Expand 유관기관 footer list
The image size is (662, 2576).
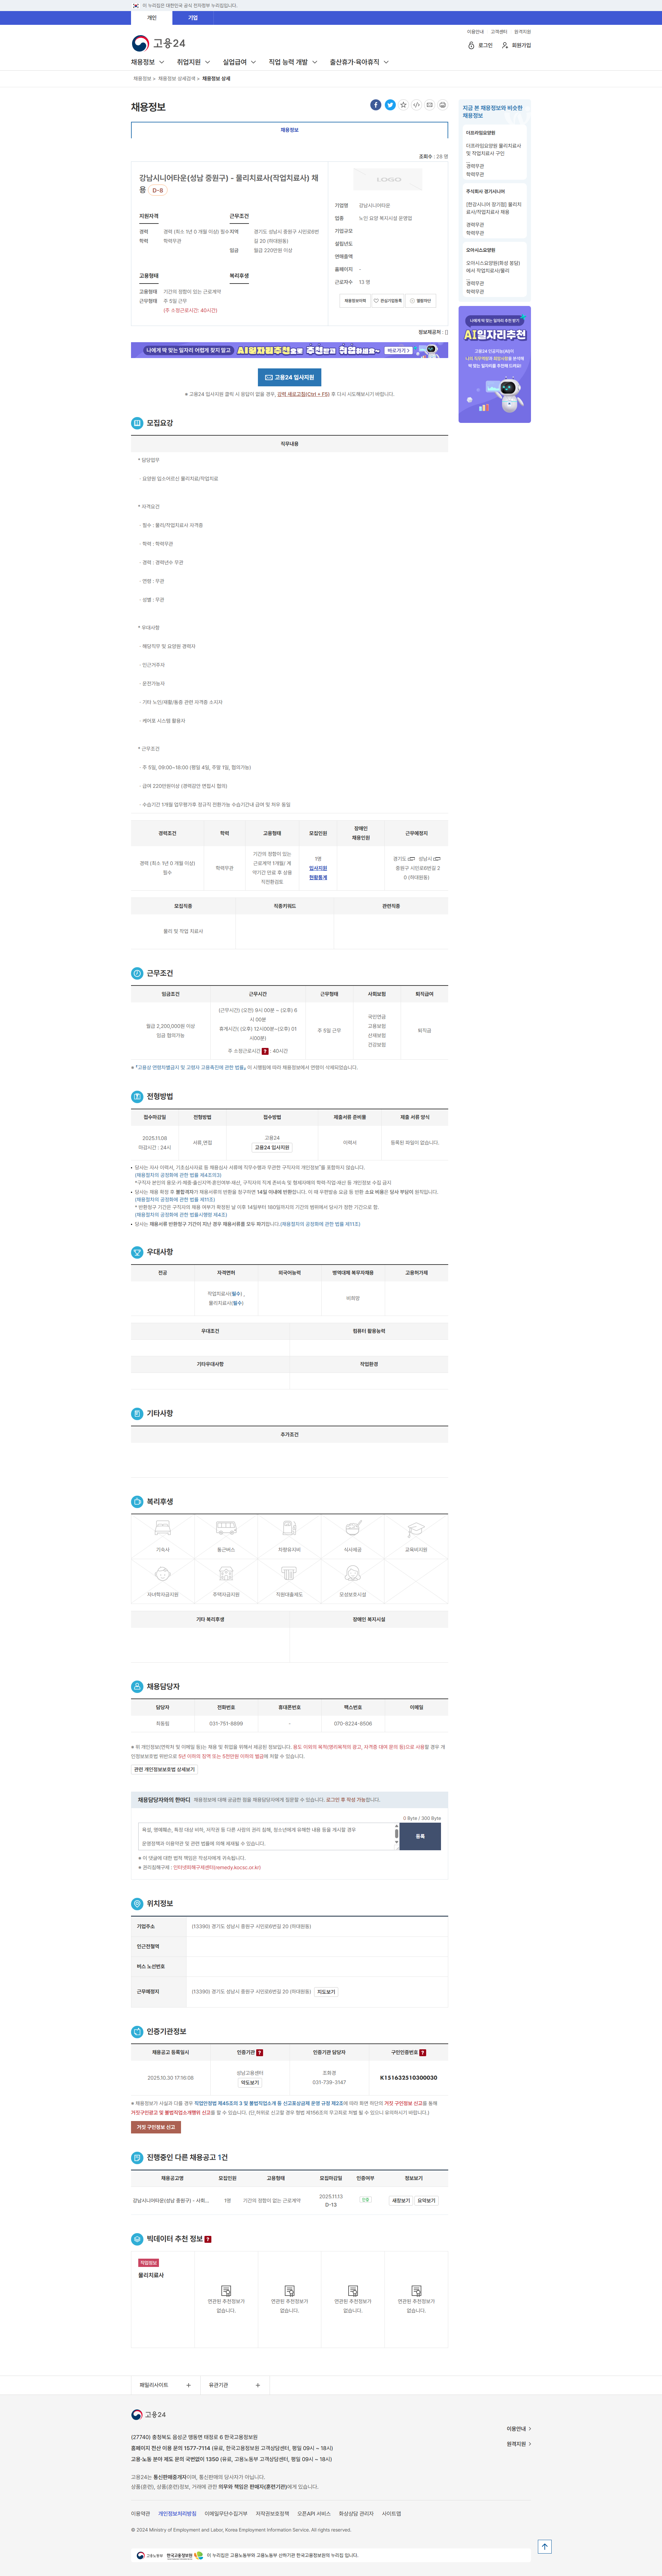pos(235,2385)
